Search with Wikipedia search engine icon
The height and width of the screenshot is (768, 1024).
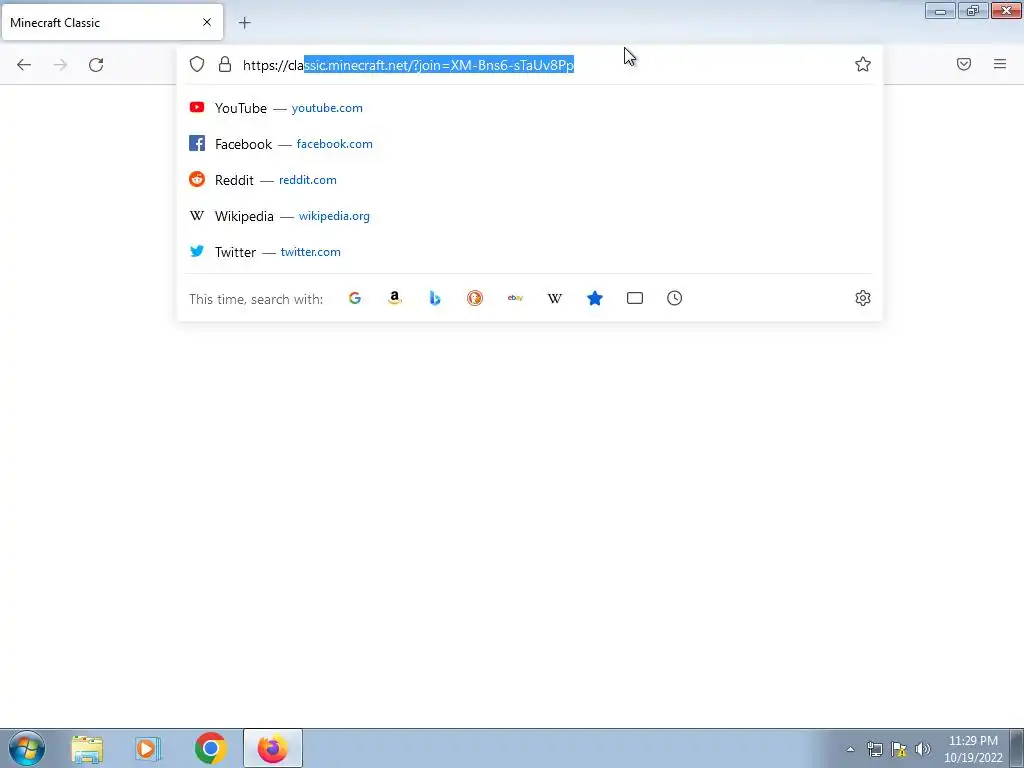coord(554,298)
